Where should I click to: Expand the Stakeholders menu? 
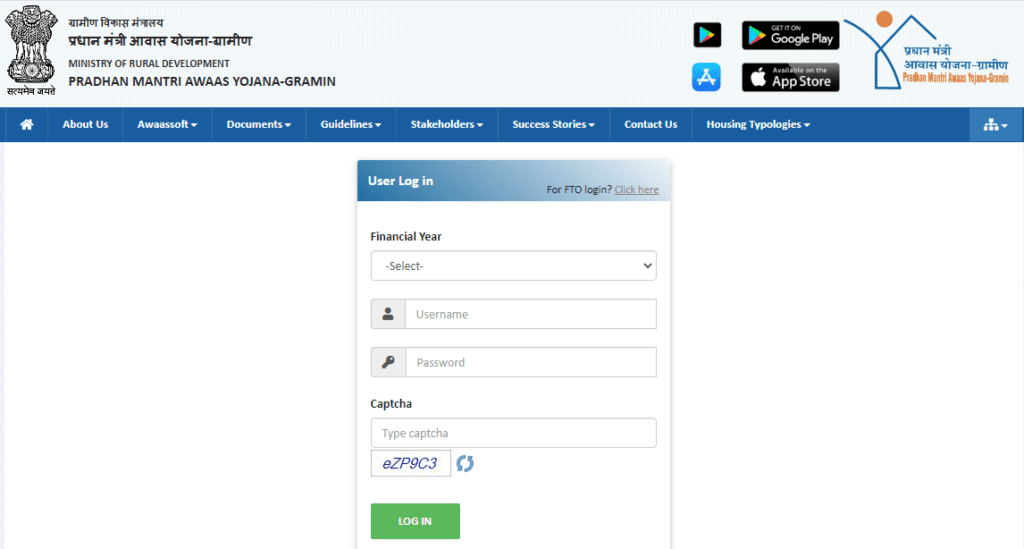tap(447, 125)
